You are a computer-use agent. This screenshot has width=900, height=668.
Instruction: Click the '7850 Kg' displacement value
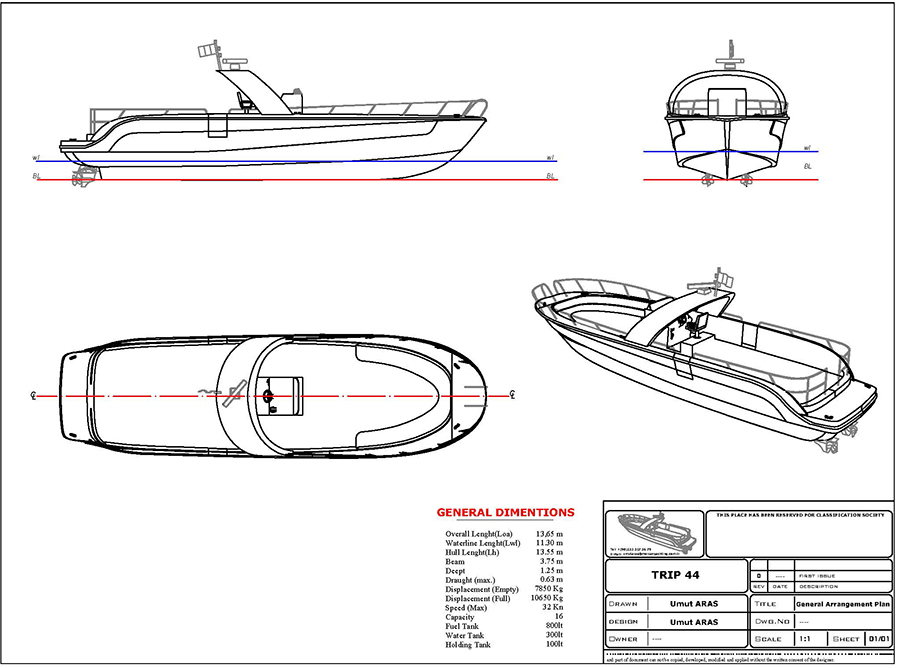(x=549, y=589)
